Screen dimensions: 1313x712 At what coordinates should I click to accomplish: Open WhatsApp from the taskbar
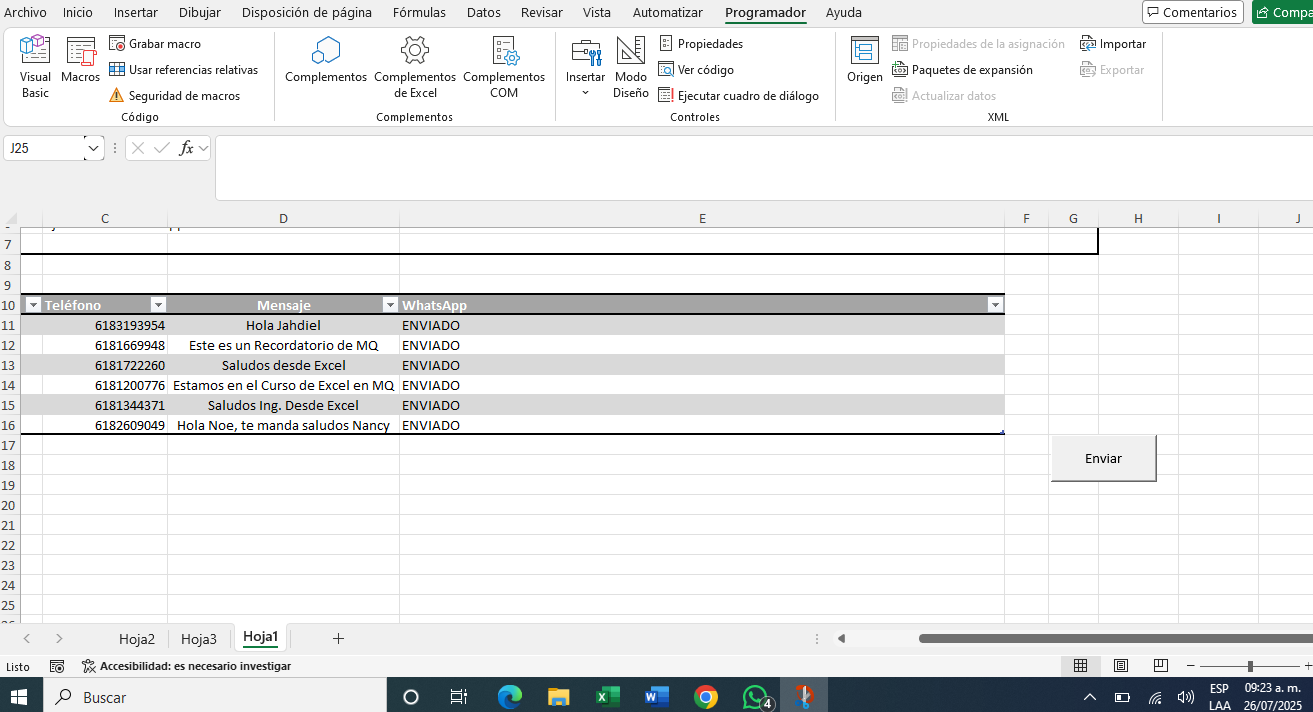pyautogui.click(x=756, y=697)
